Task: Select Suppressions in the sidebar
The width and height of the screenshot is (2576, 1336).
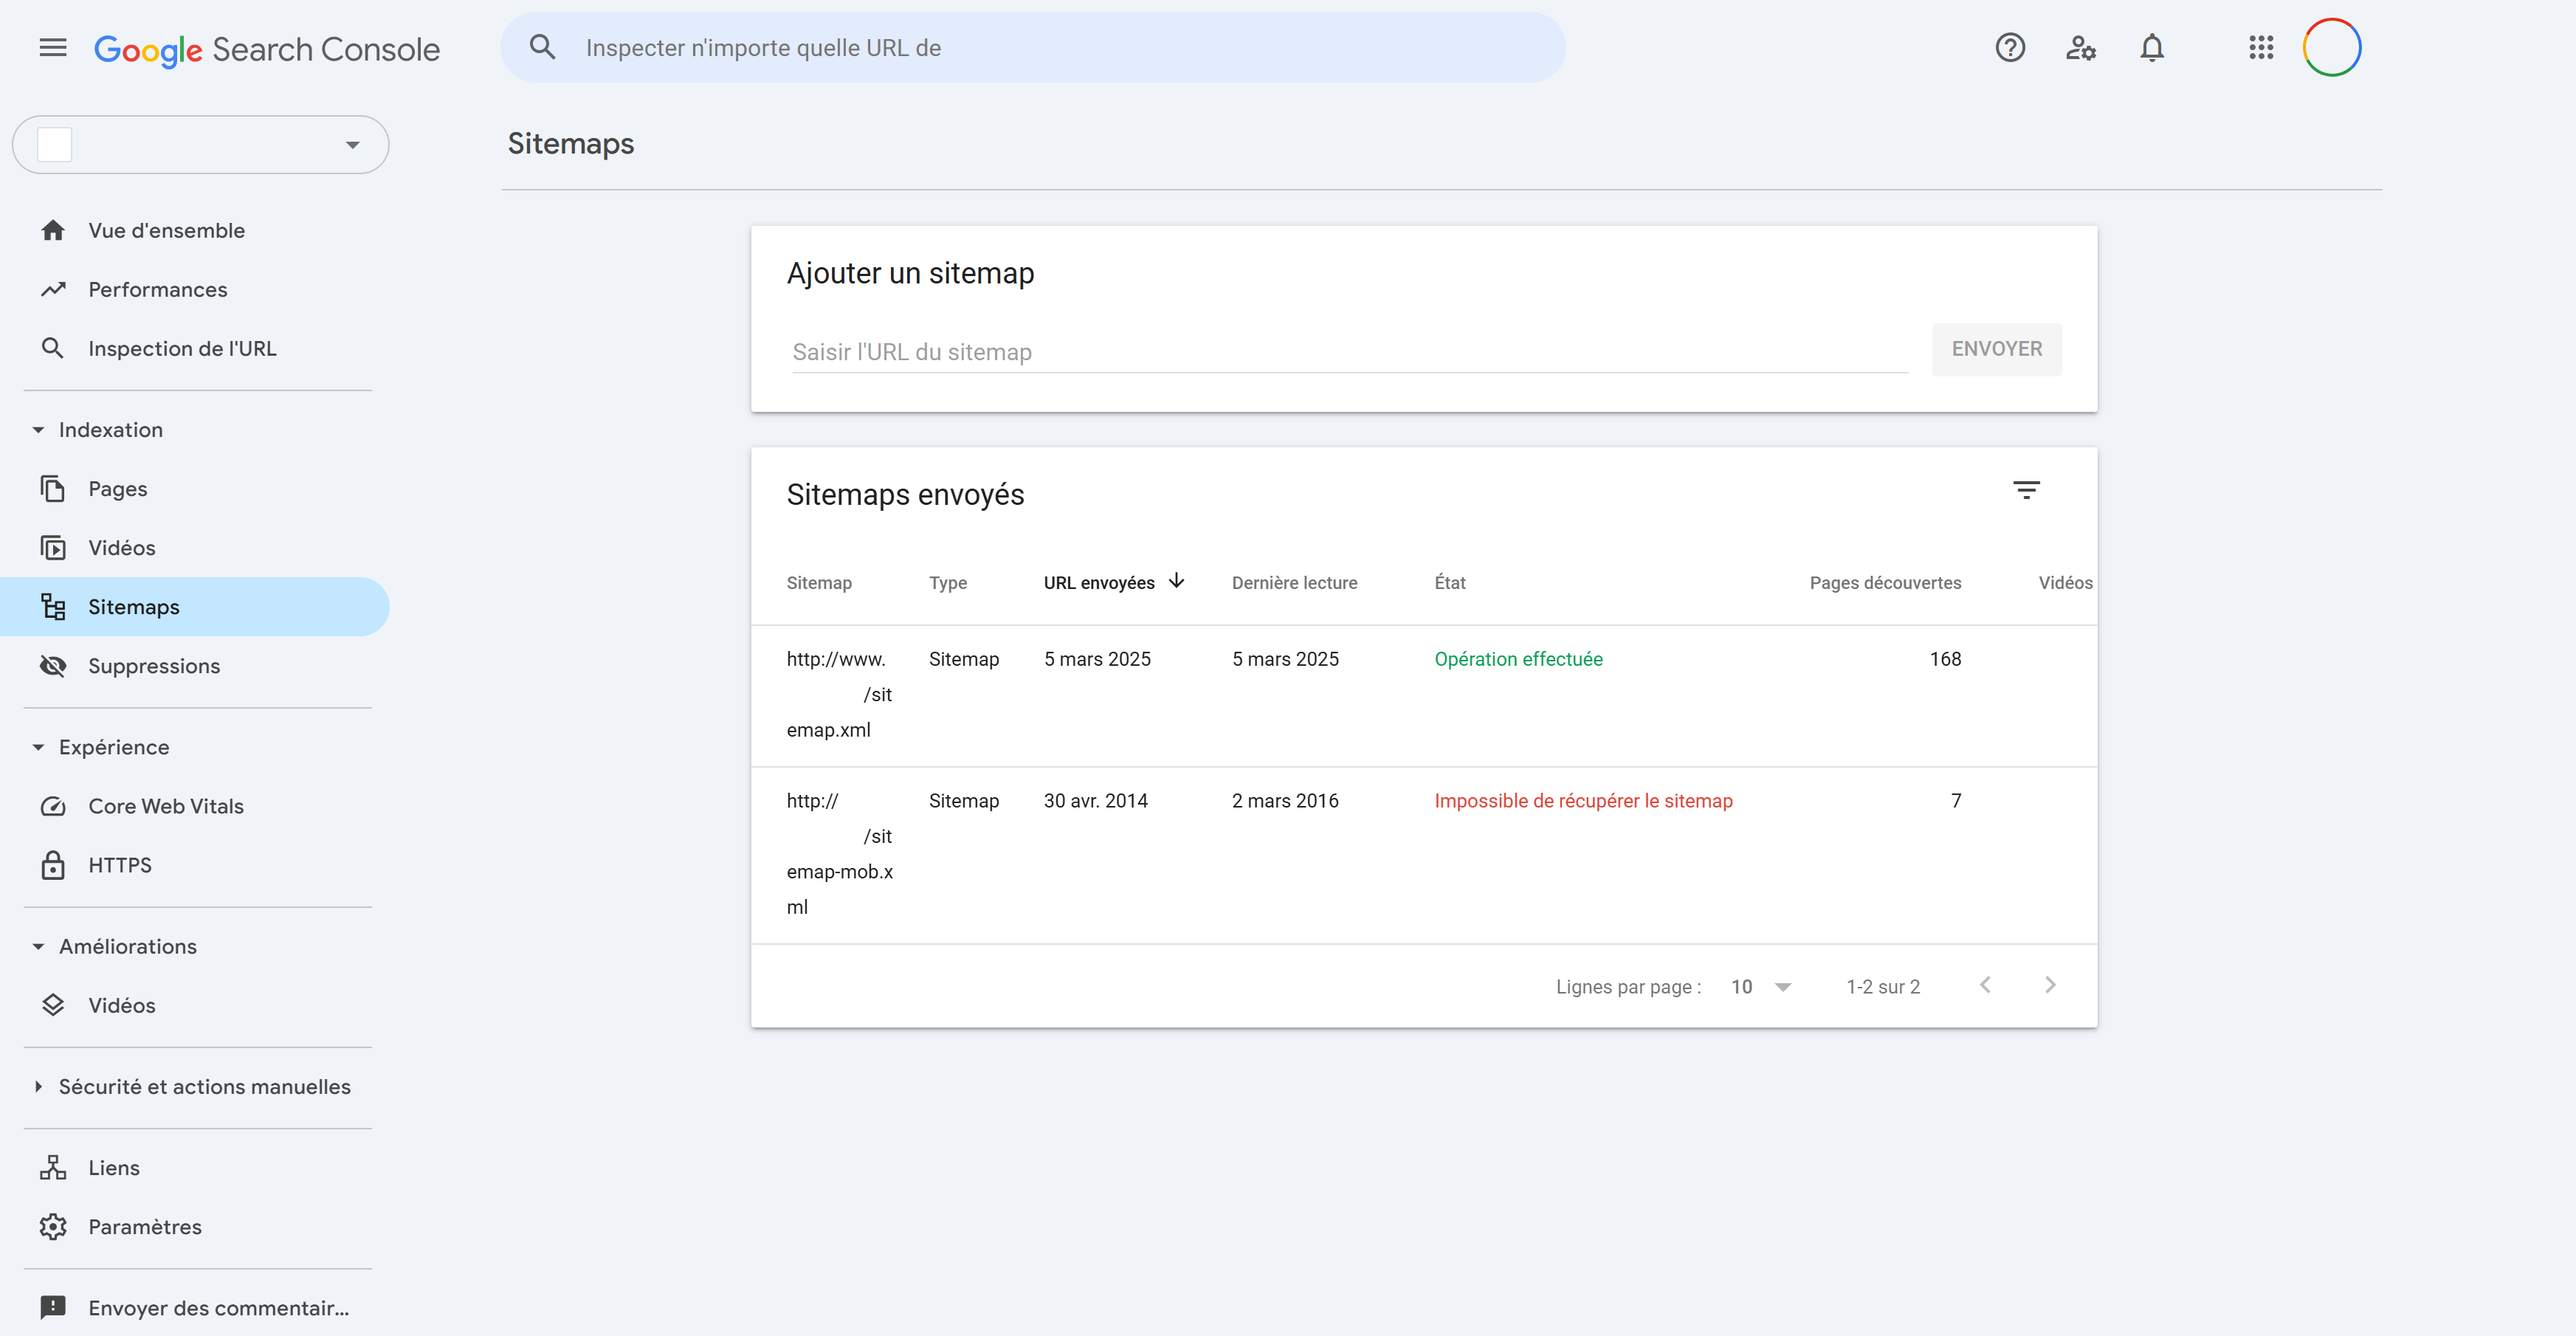Action: tap(153, 665)
